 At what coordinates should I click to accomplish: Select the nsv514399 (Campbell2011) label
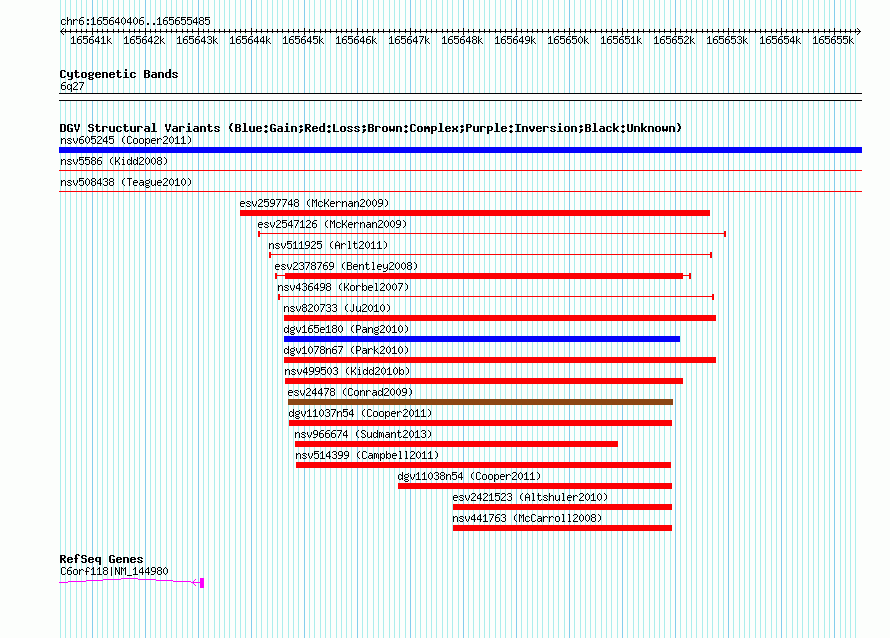click(367, 455)
